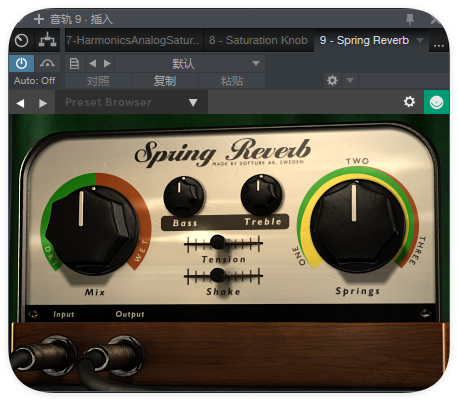Open the sidechain clock icon
The image size is (458, 401).
(x=21, y=41)
